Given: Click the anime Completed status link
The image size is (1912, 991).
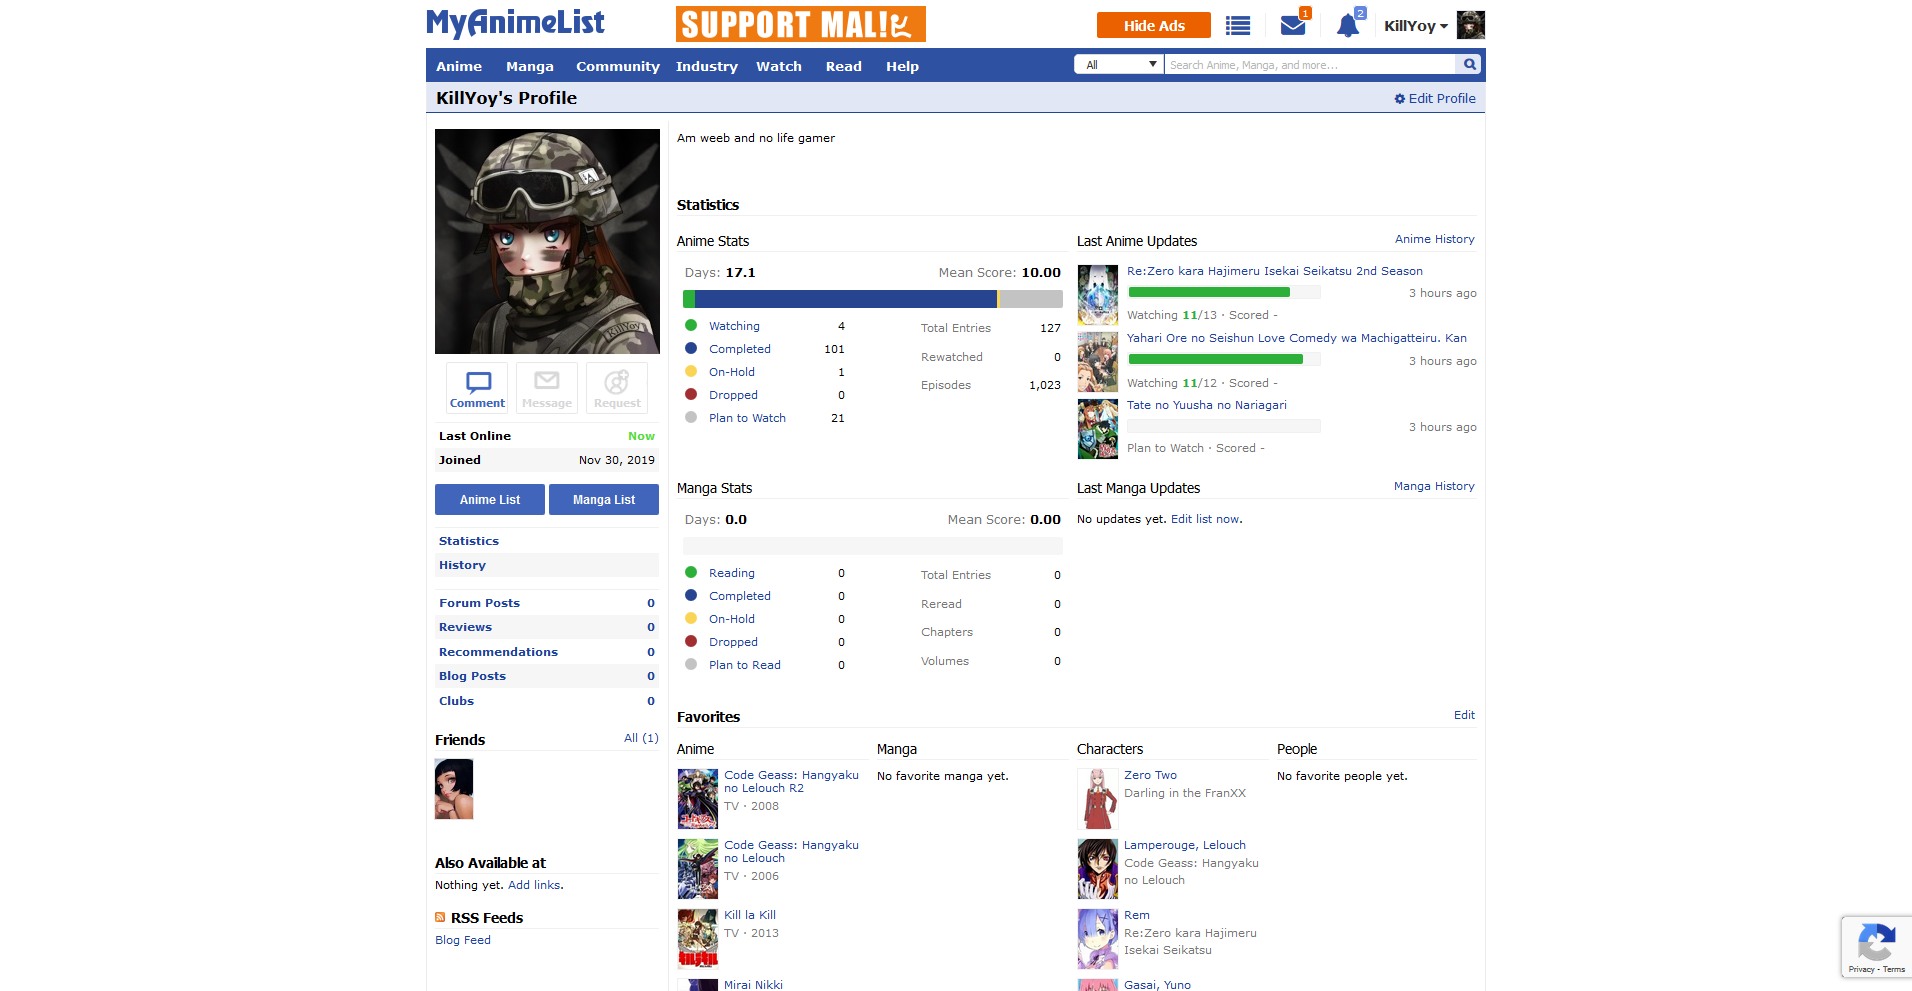Looking at the screenshot, I should pyautogui.click(x=740, y=349).
